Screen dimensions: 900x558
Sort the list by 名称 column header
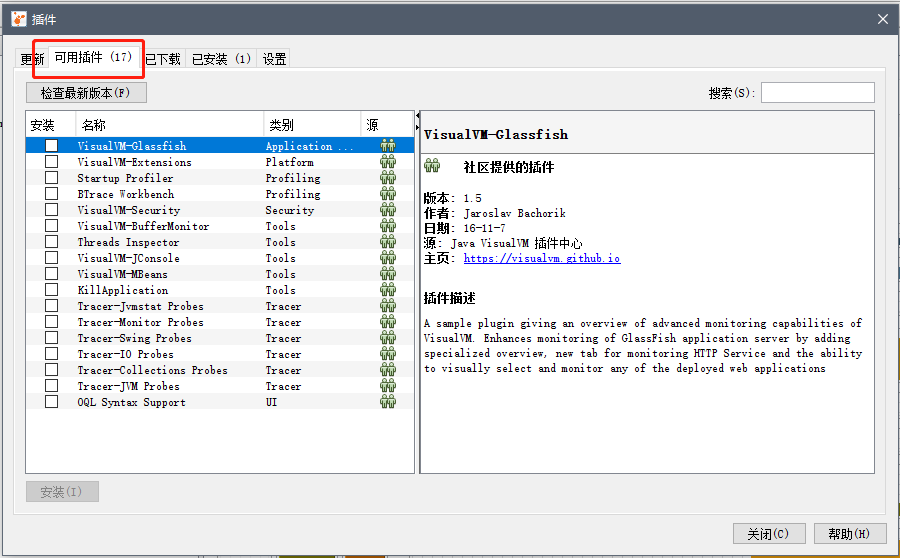tap(169, 125)
